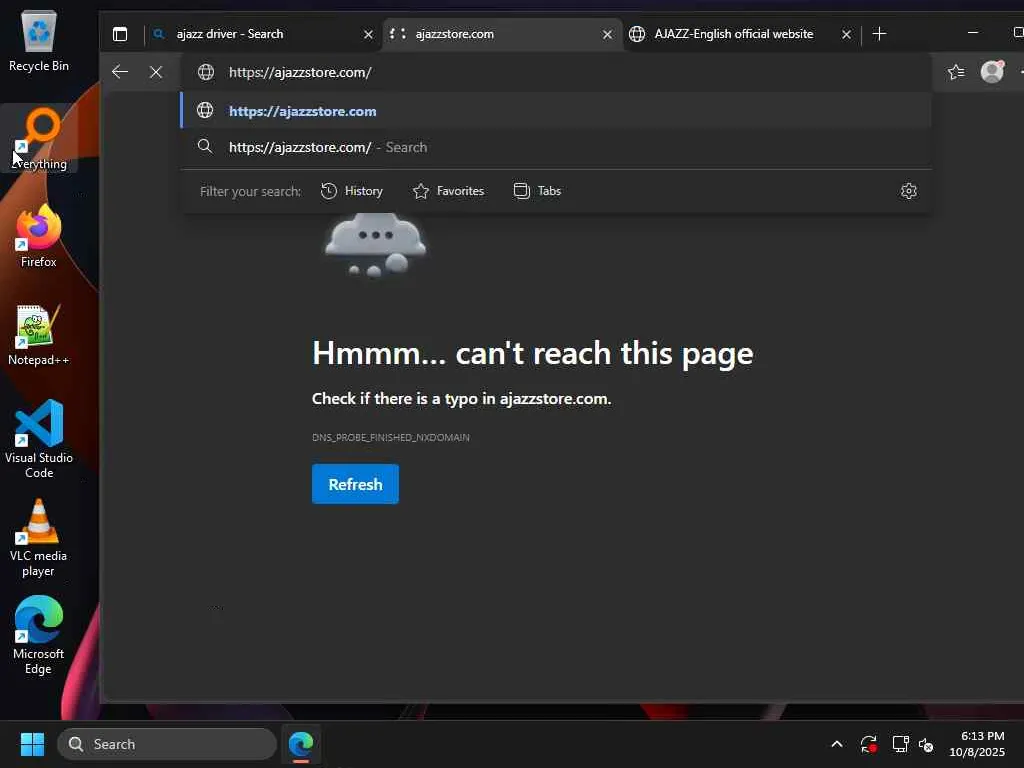The image size is (1024, 768).
Task: Open the Everything search desktop shortcut
Action: pos(39,138)
